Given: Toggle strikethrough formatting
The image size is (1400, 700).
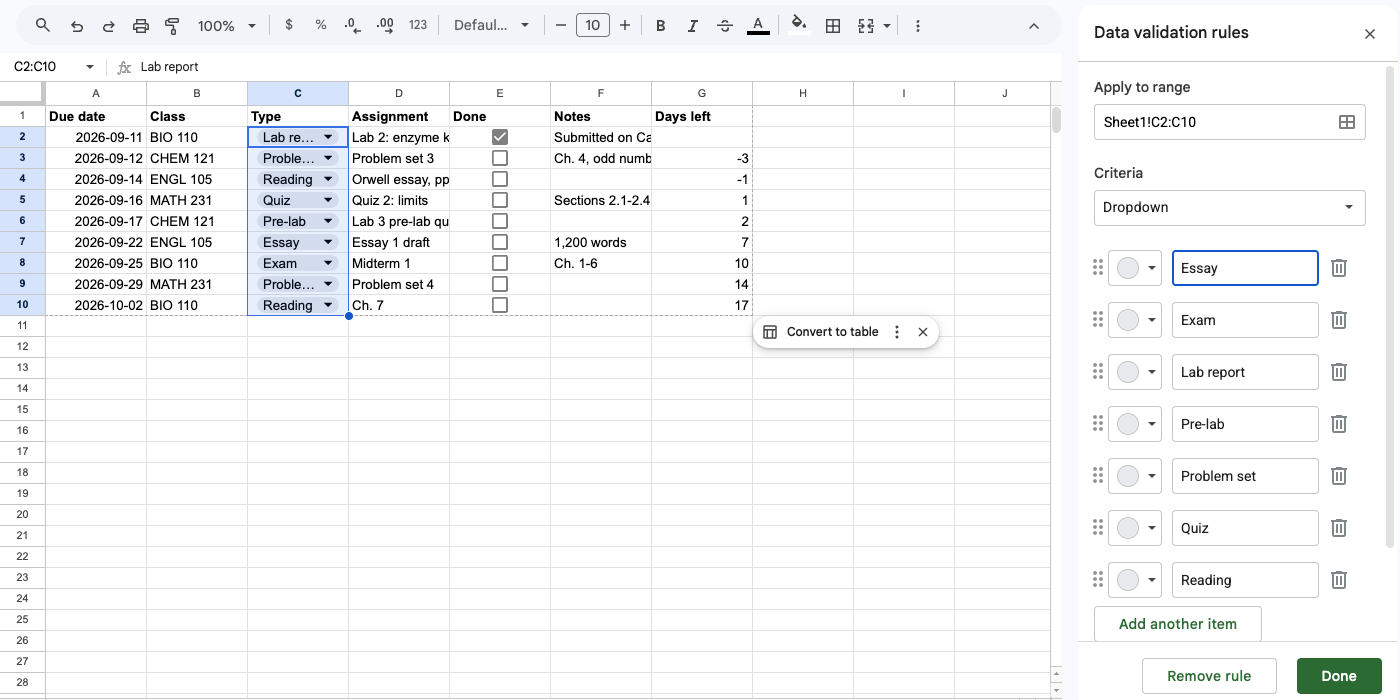Looking at the screenshot, I should tap(725, 25).
